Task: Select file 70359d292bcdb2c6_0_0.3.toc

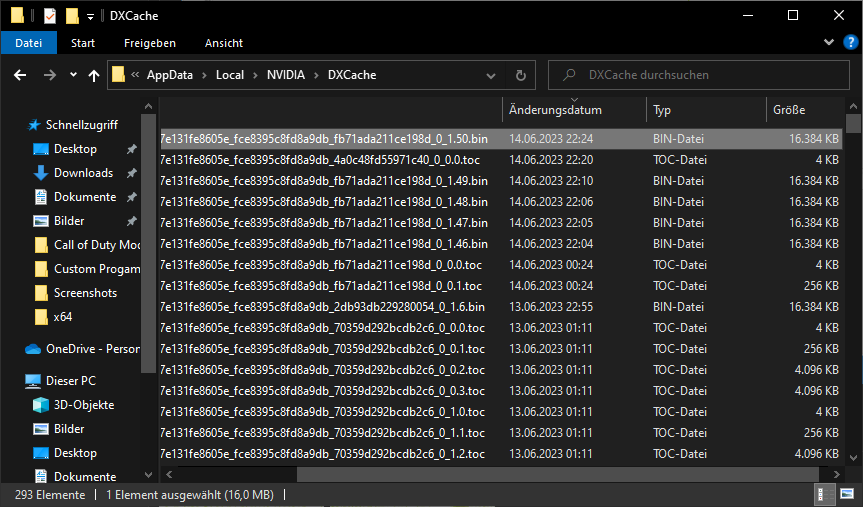Action: [x=501, y=391]
